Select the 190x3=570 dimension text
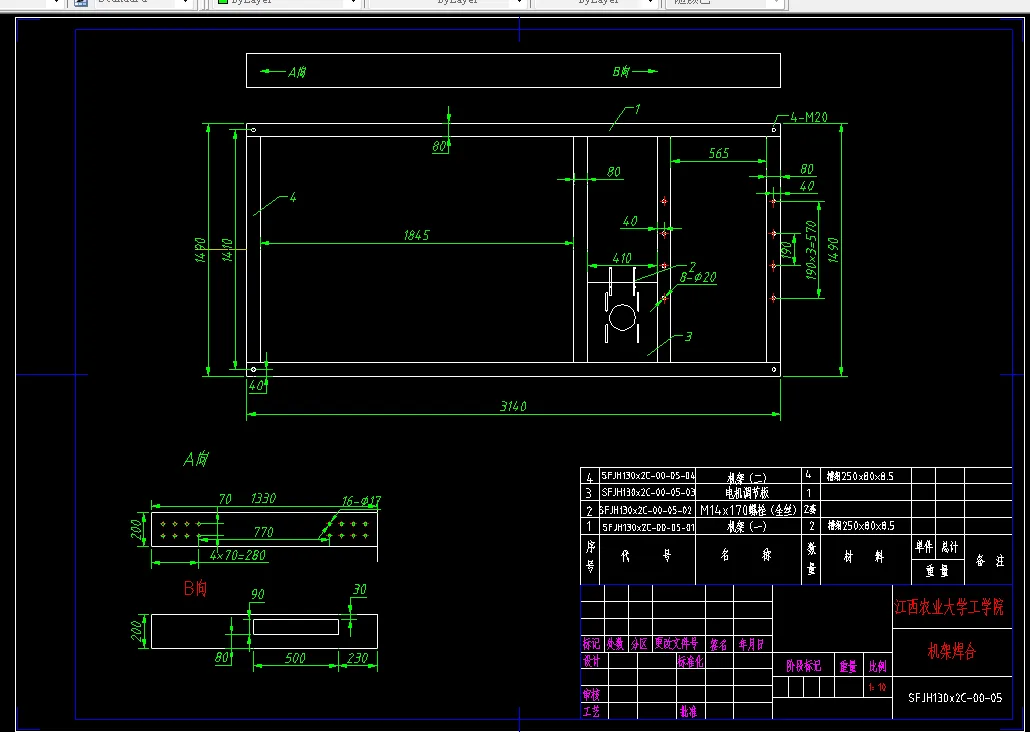The image size is (1030, 732). pos(812,250)
